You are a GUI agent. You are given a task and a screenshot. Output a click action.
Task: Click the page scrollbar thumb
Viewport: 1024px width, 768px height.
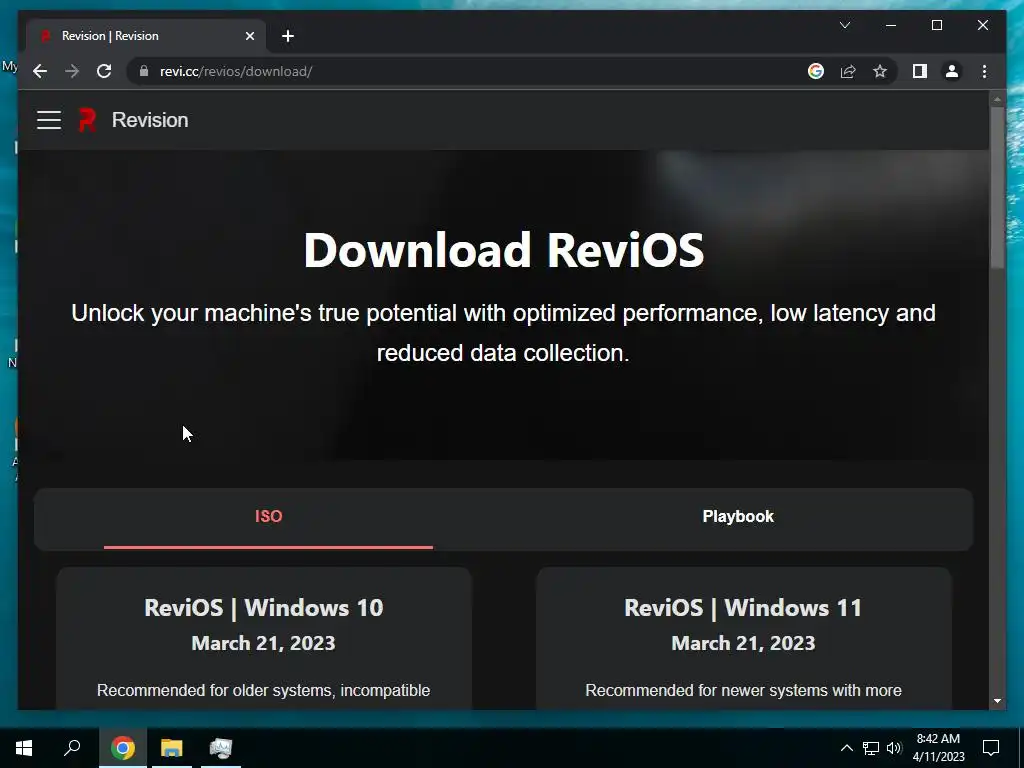997,186
